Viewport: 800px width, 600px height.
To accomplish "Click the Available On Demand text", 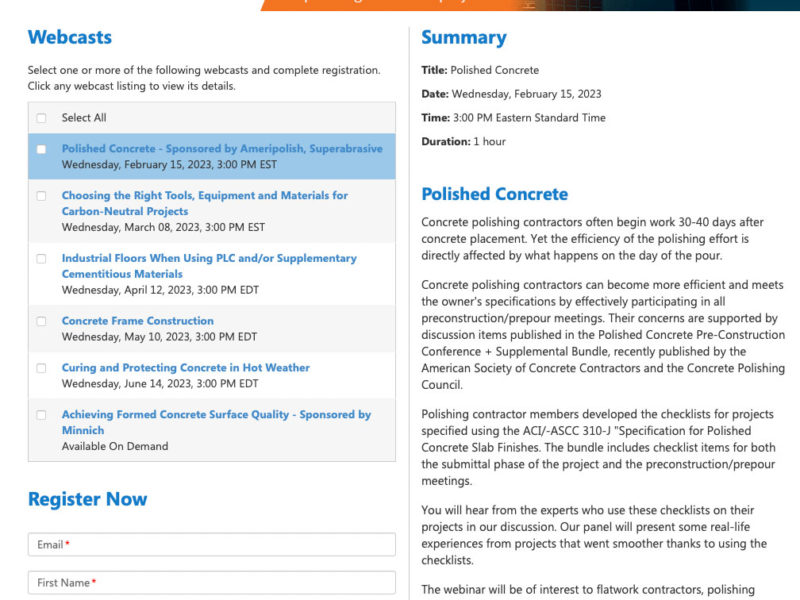I will (x=114, y=446).
